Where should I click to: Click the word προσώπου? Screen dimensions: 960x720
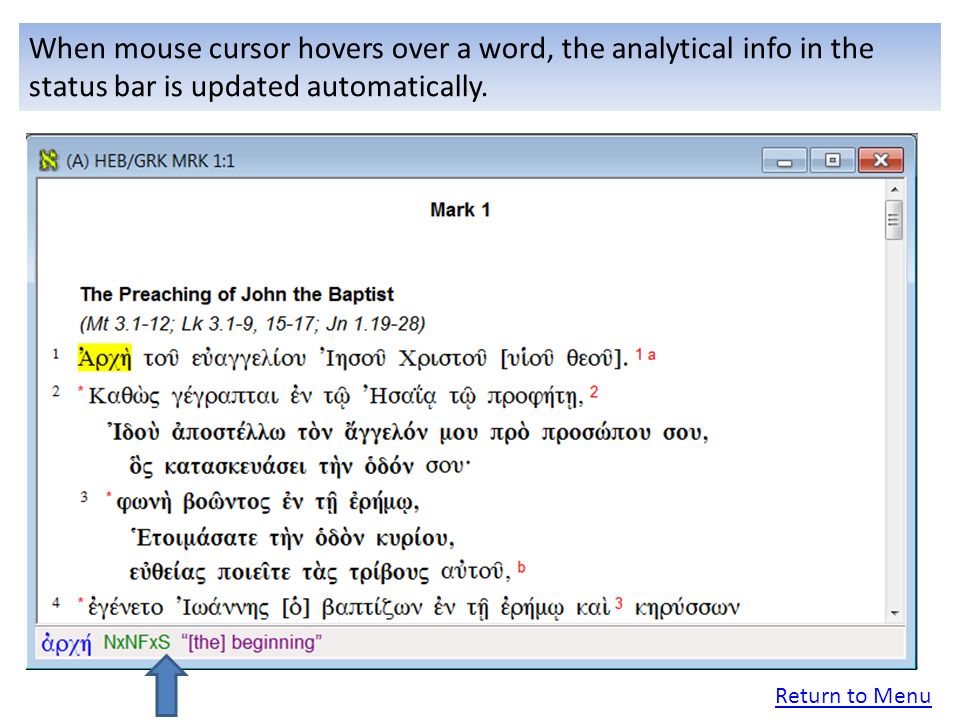click(x=596, y=433)
